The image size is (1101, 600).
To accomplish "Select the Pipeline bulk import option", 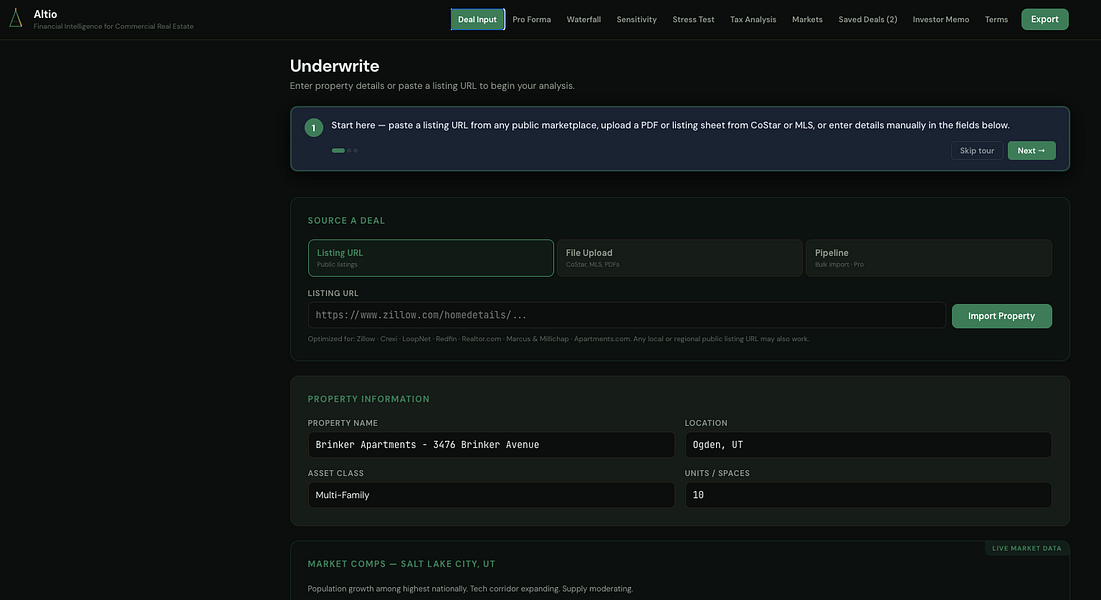I will 928,258.
